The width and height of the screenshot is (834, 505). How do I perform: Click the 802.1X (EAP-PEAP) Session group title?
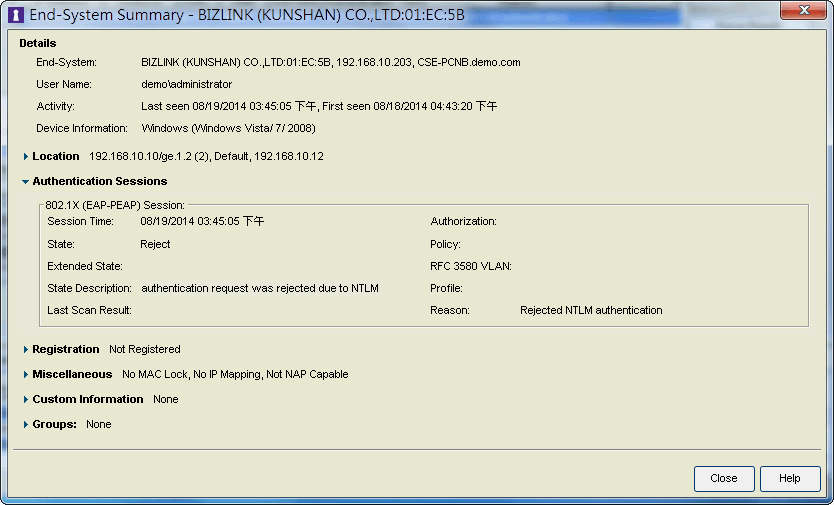(115, 205)
